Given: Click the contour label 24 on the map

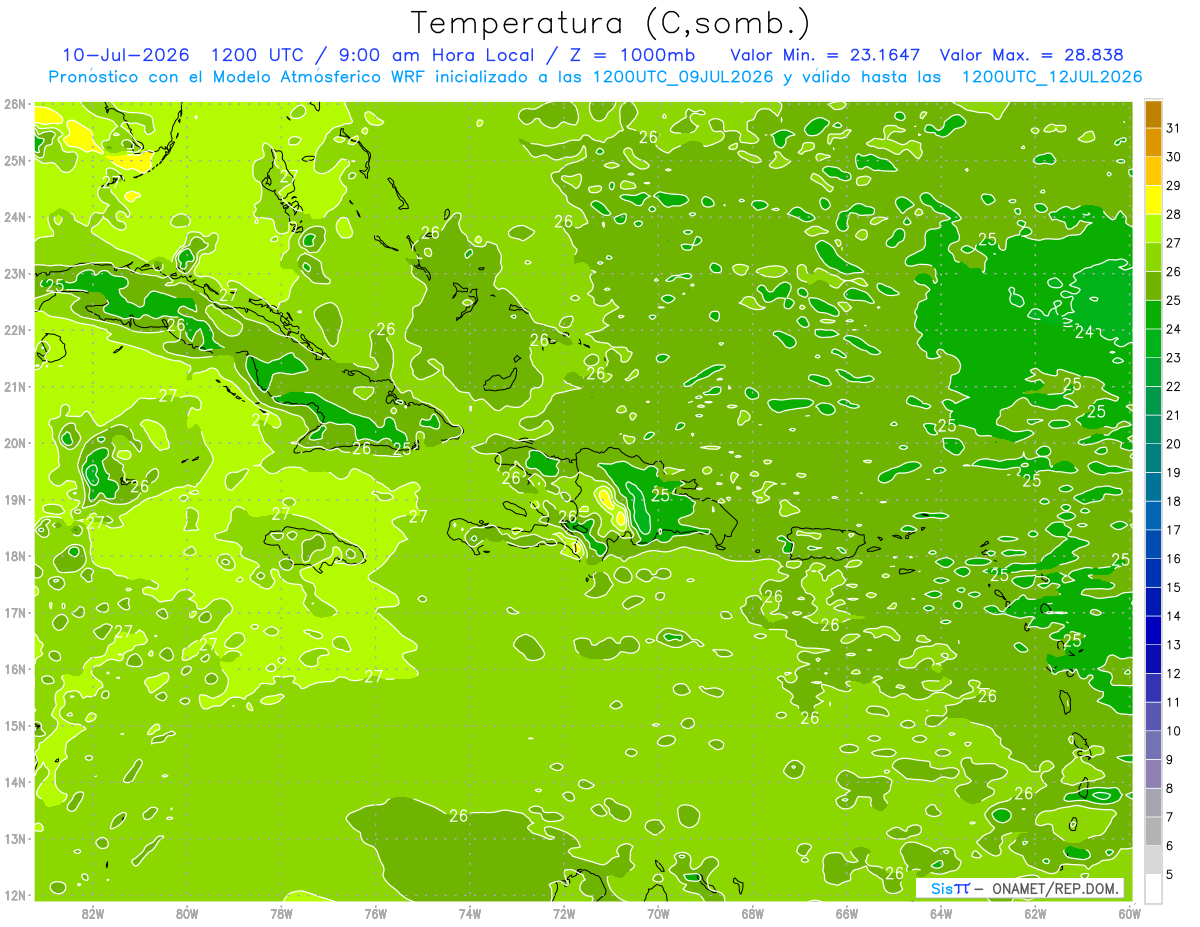Looking at the screenshot, I should 1083,332.
